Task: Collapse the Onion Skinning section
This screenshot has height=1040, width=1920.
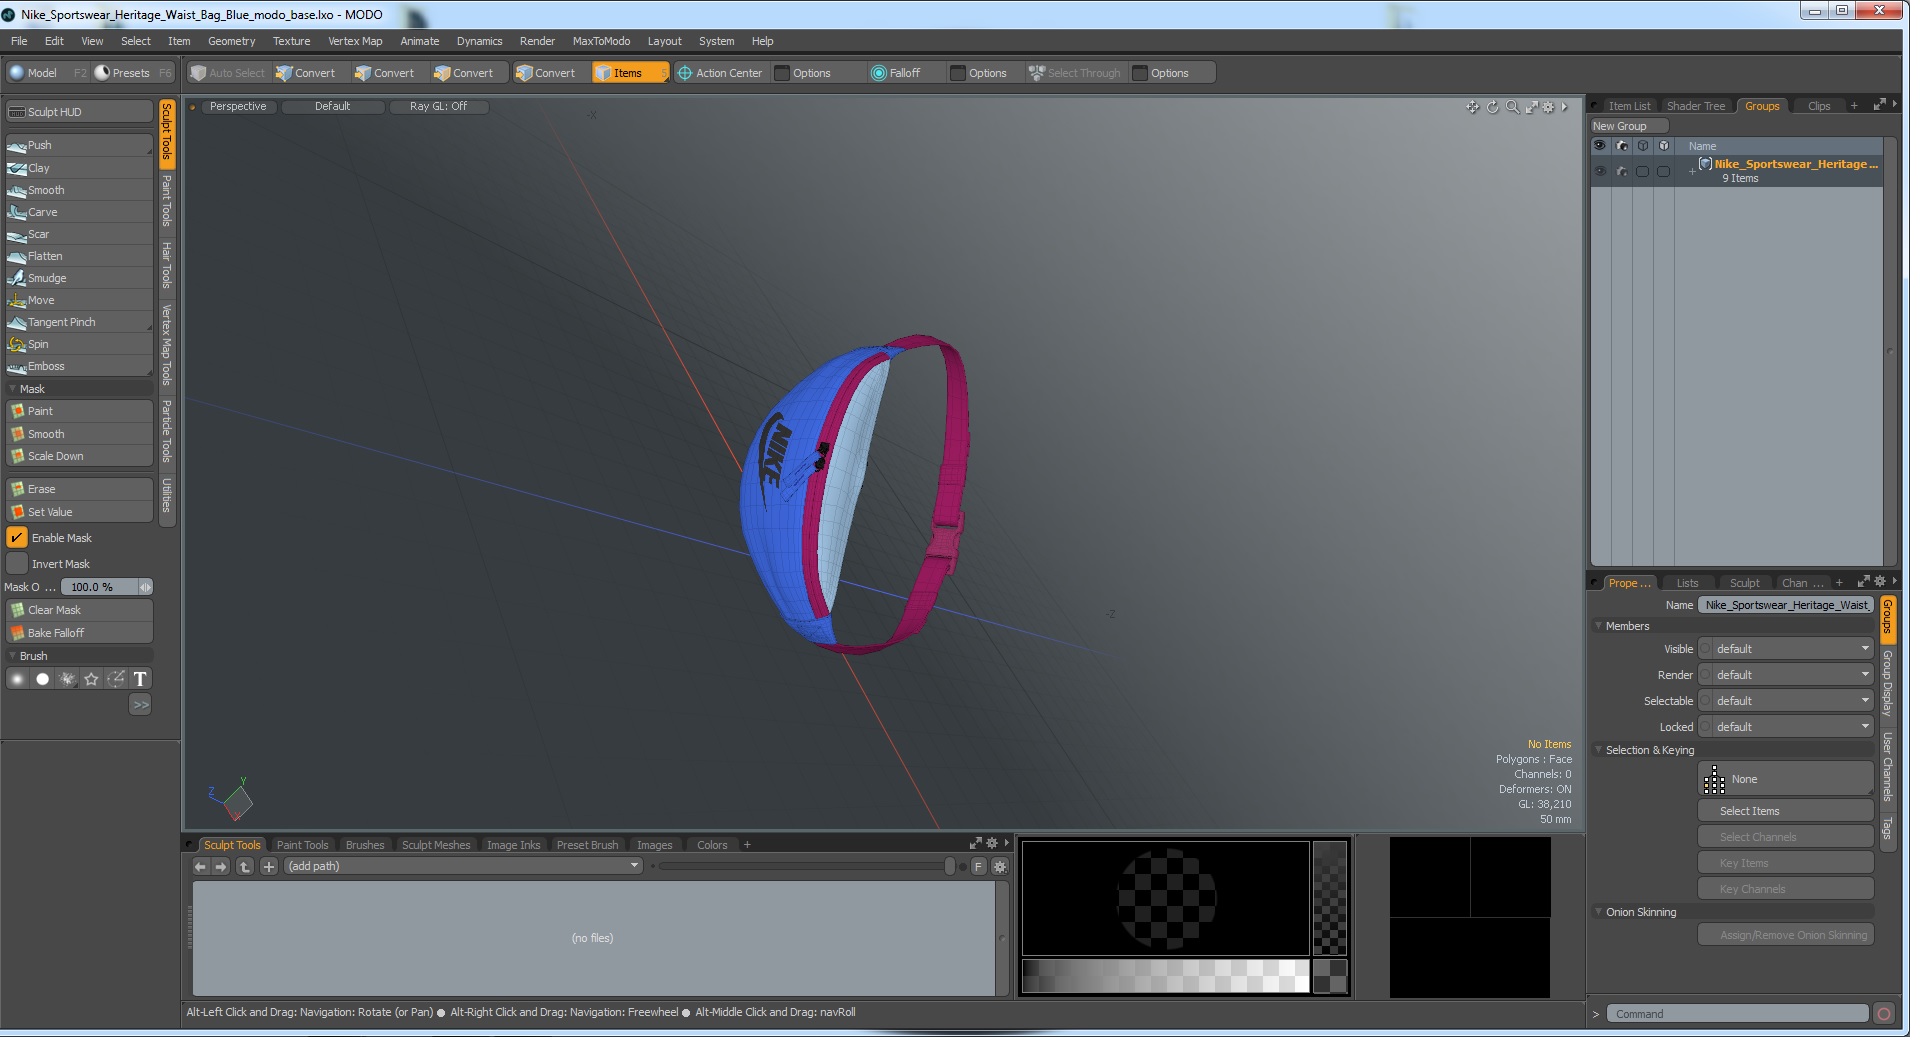Action: tap(1598, 913)
